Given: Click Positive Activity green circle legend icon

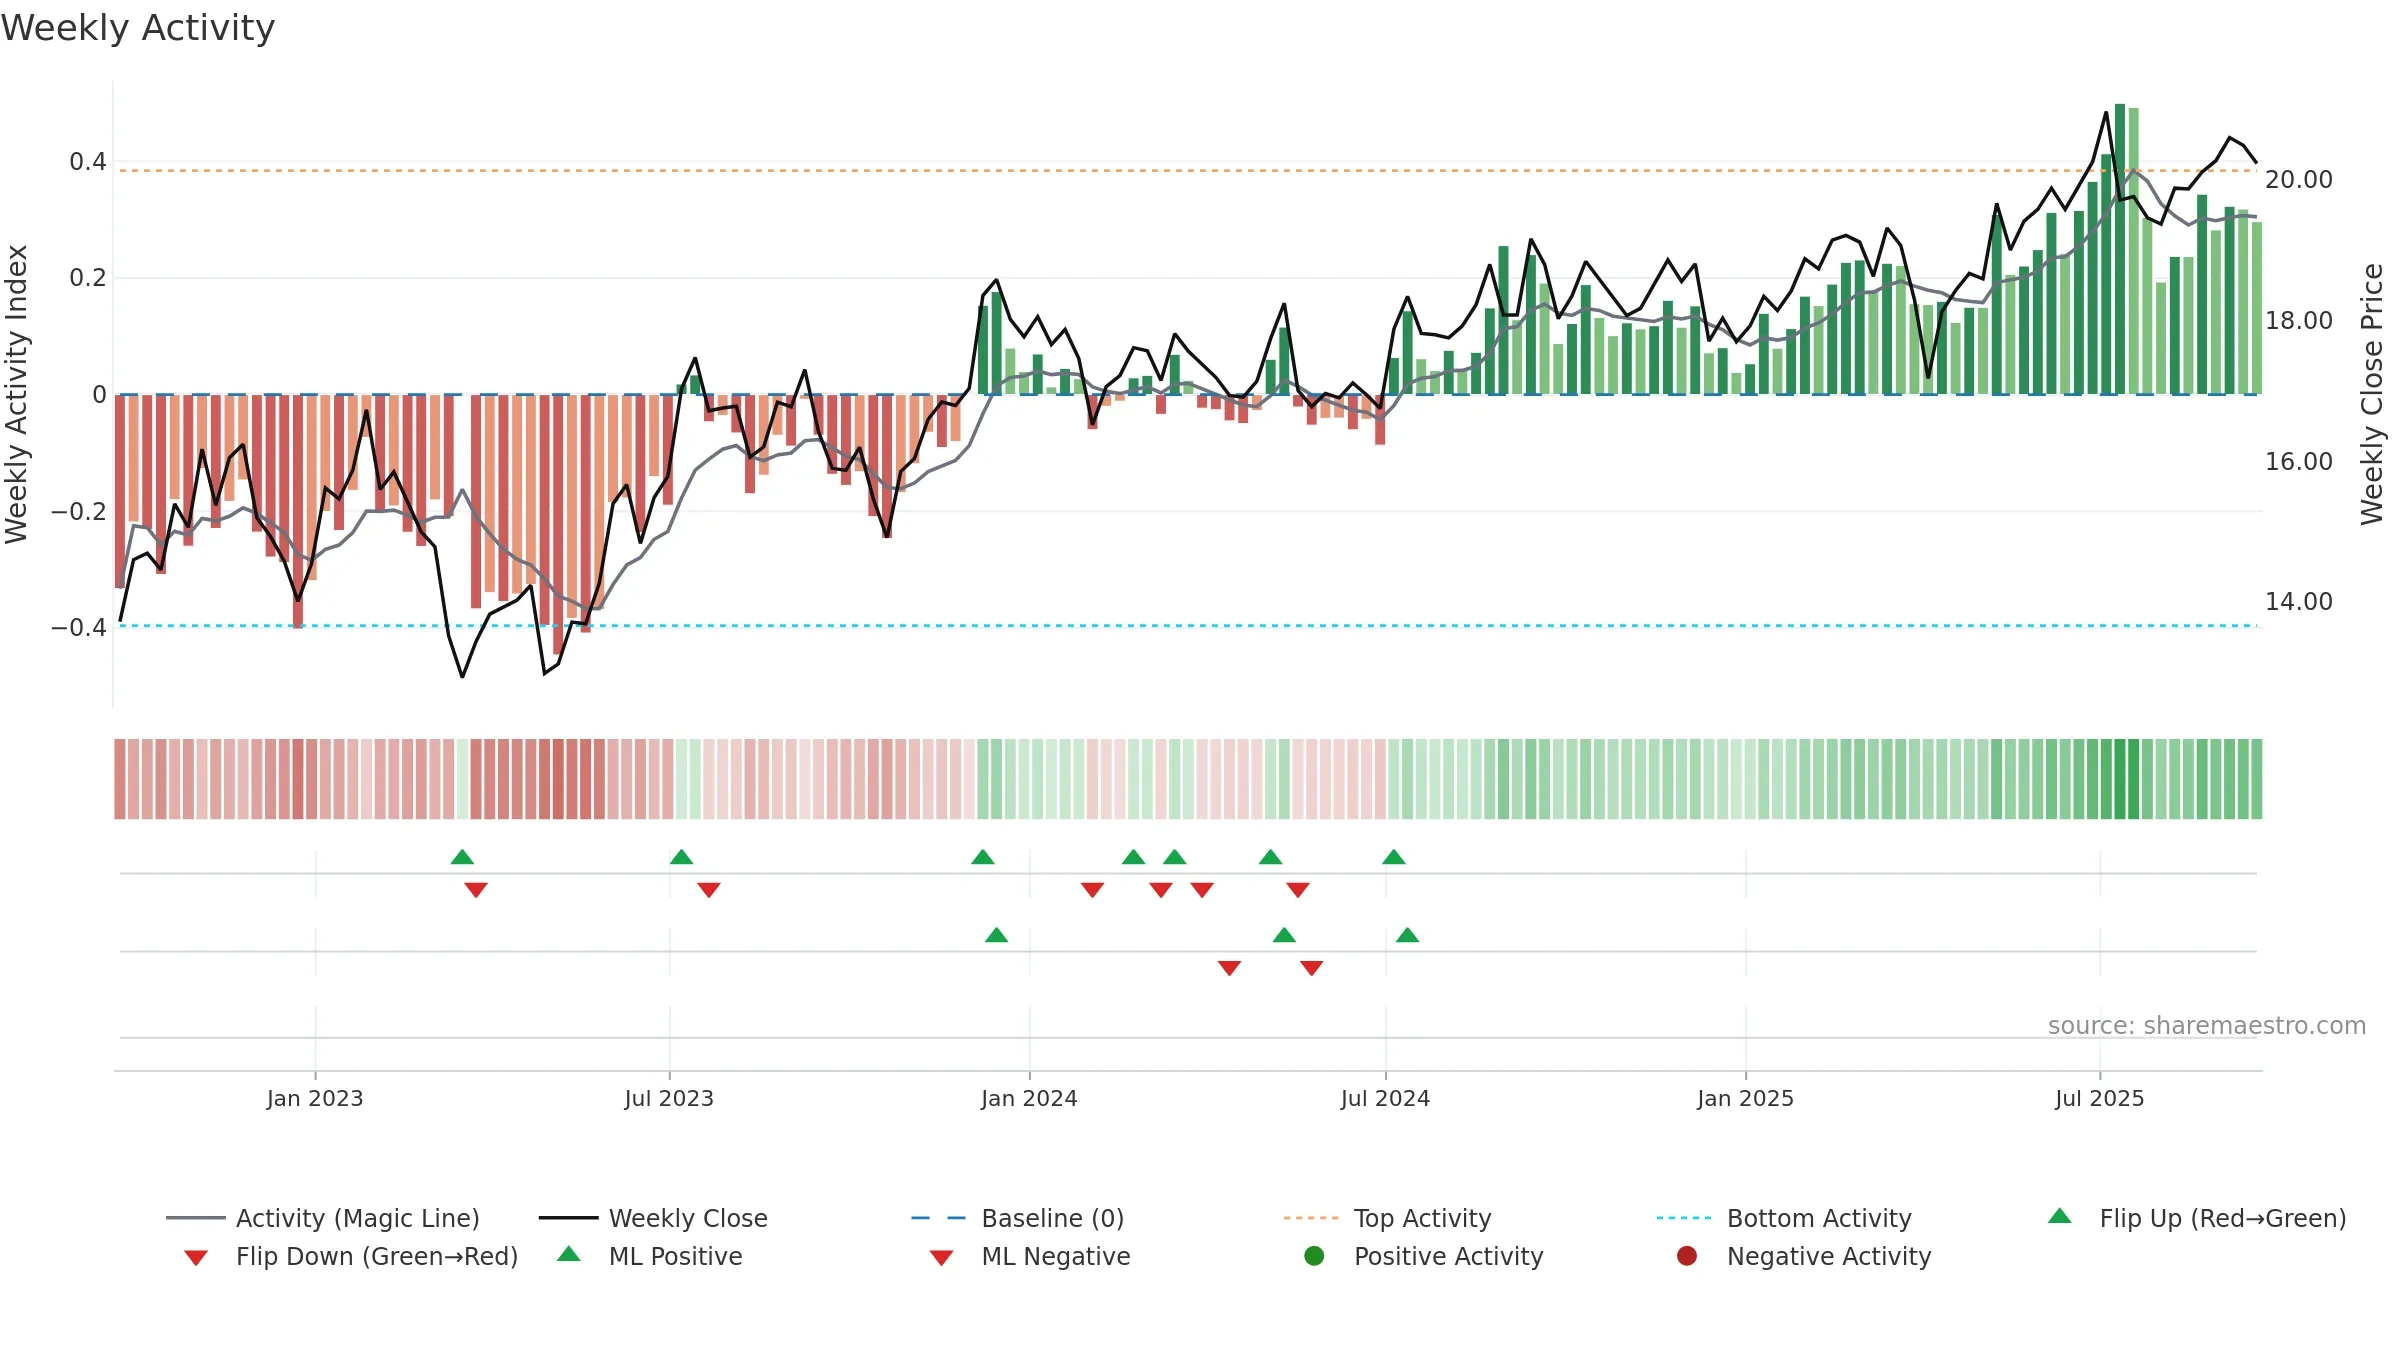Looking at the screenshot, I should click(x=1315, y=1256).
